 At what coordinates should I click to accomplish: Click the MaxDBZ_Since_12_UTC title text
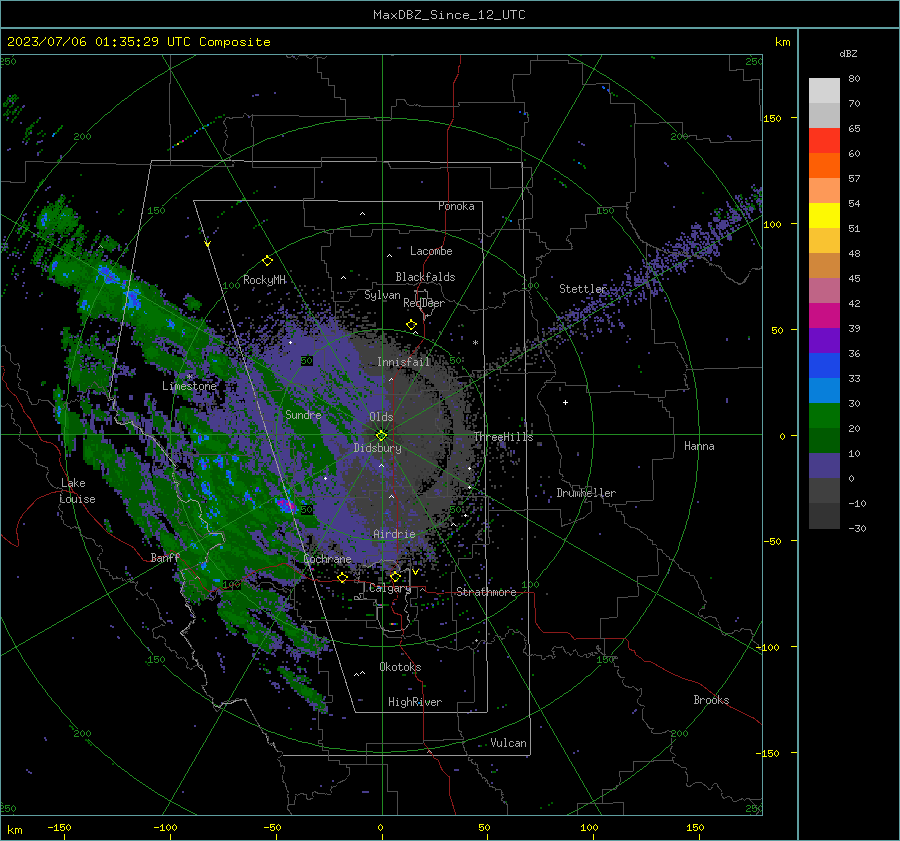pyautogui.click(x=449, y=15)
